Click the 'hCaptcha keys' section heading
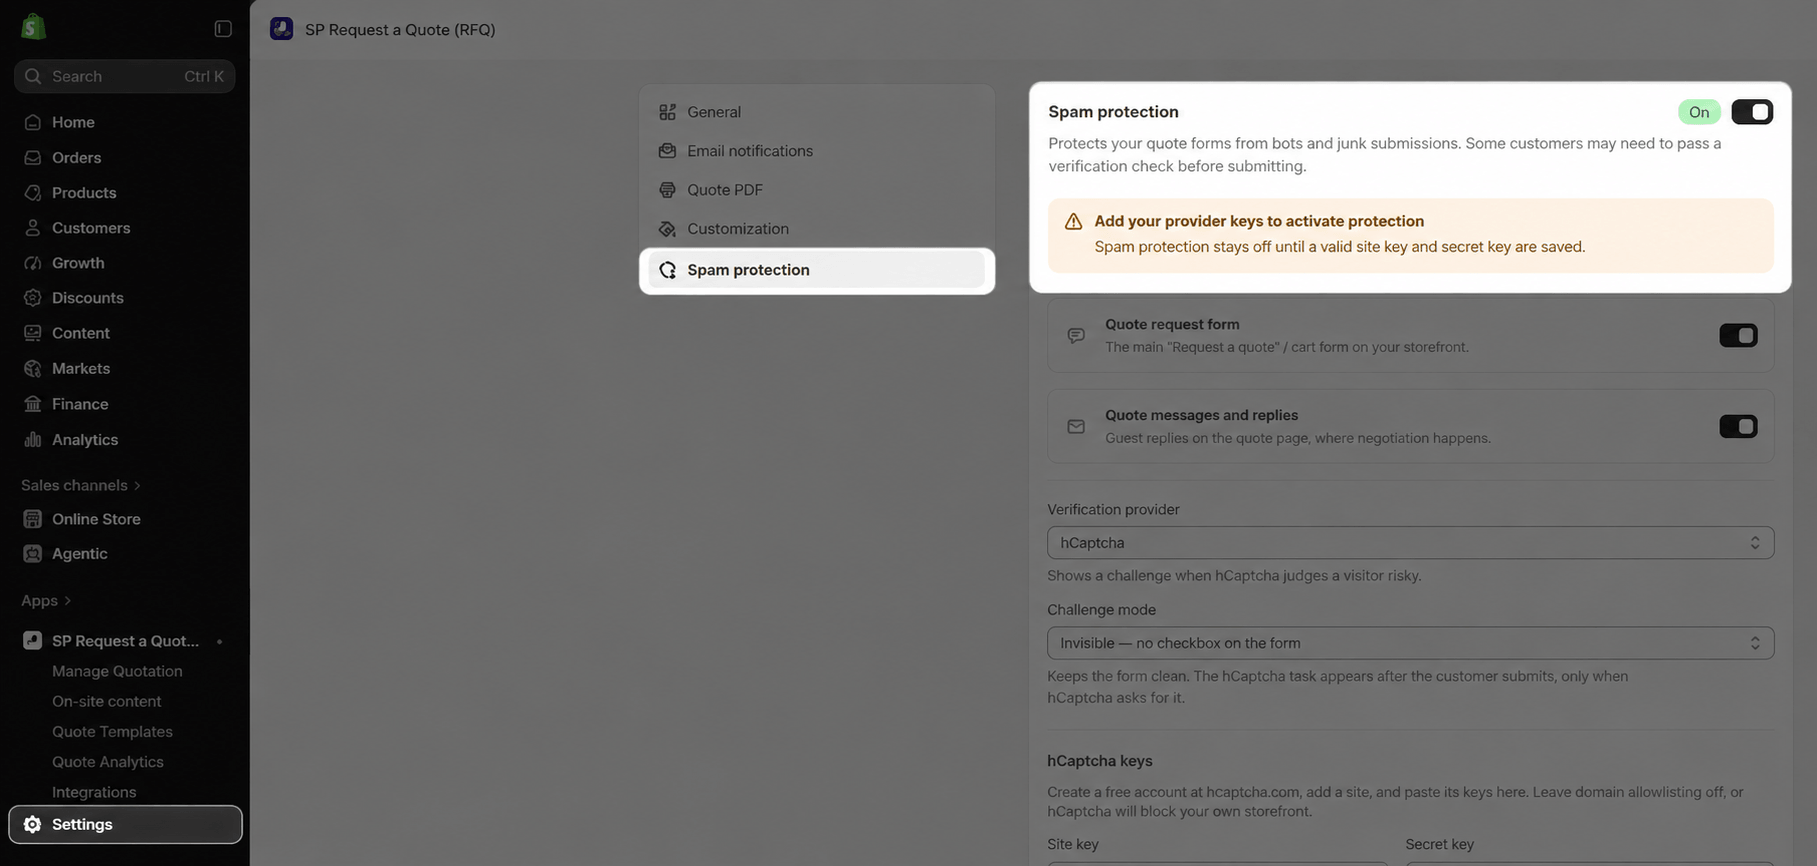 point(1100,760)
